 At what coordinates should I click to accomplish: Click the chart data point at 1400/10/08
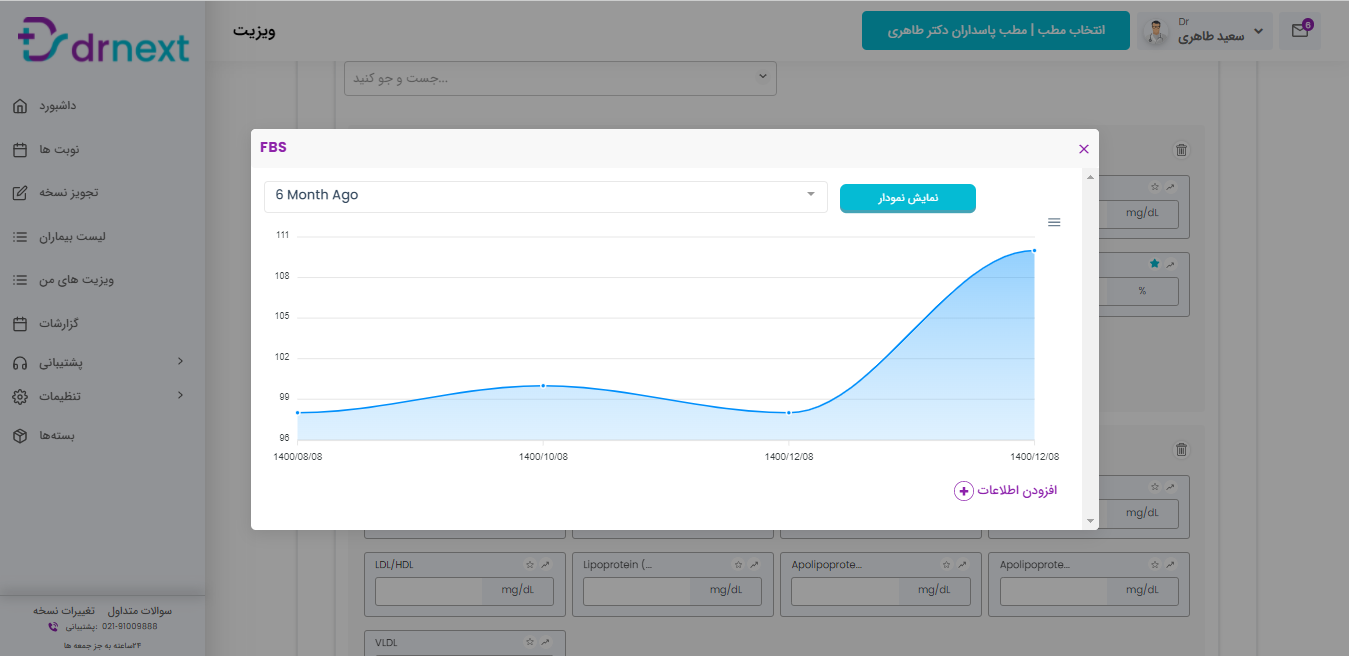coord(543,385)
